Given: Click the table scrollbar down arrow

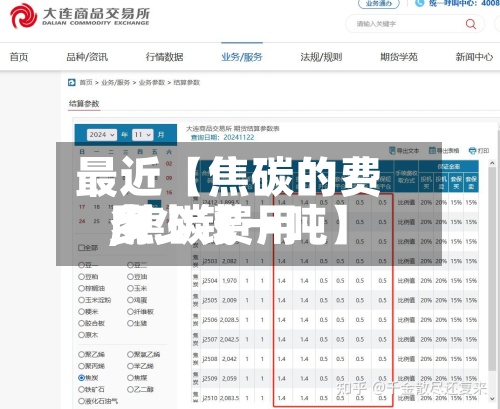Looking at the screenshot, I should pyautogui.click(x=492, y=399).
